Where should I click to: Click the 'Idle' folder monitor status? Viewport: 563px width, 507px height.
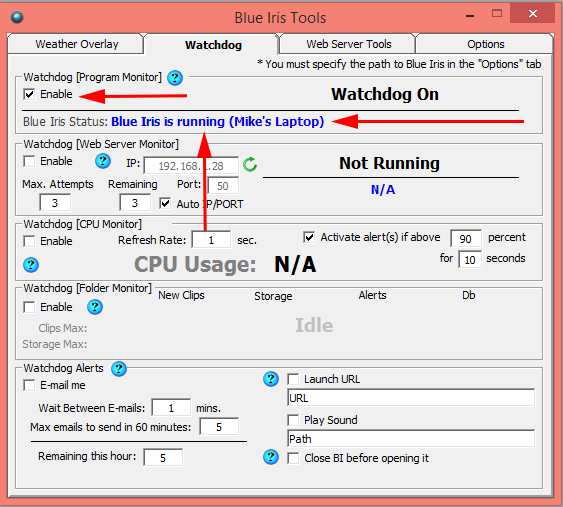pos(314,325)
